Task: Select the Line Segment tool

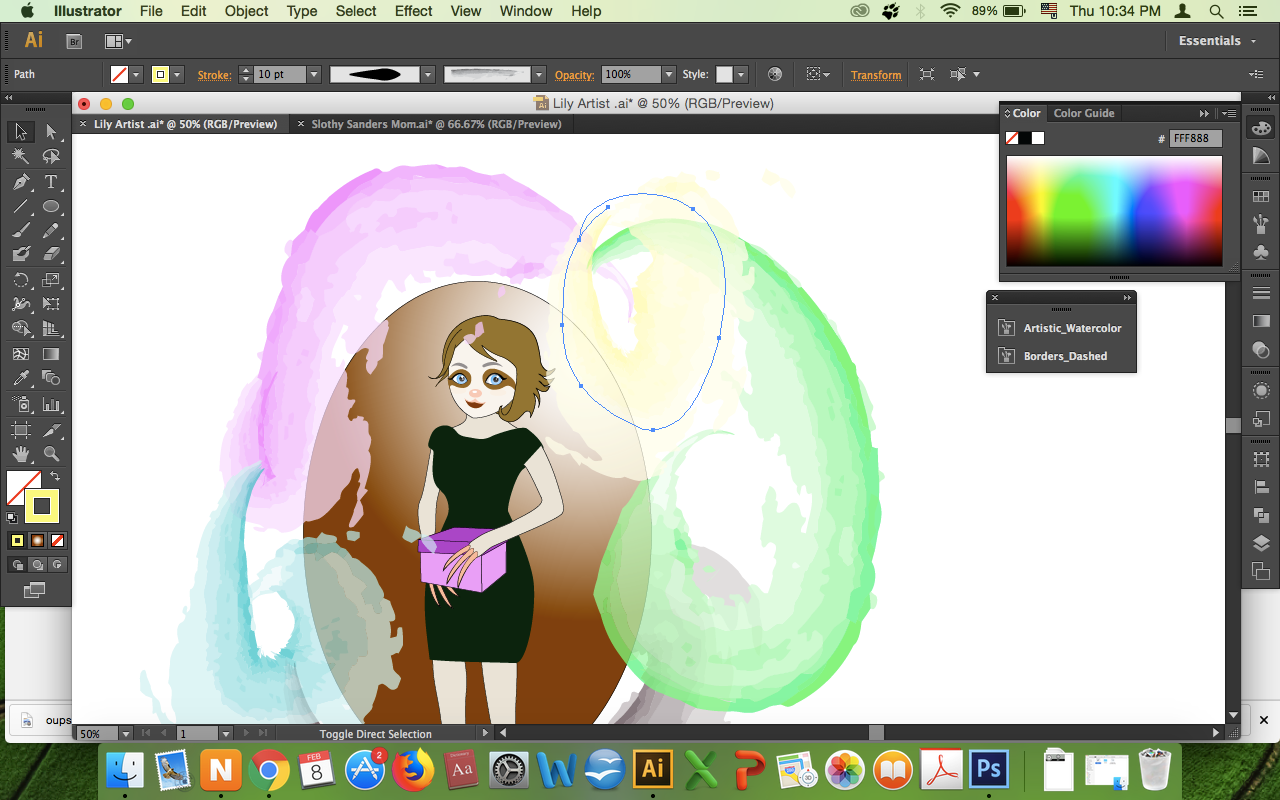Action: [x=20, y=207]
